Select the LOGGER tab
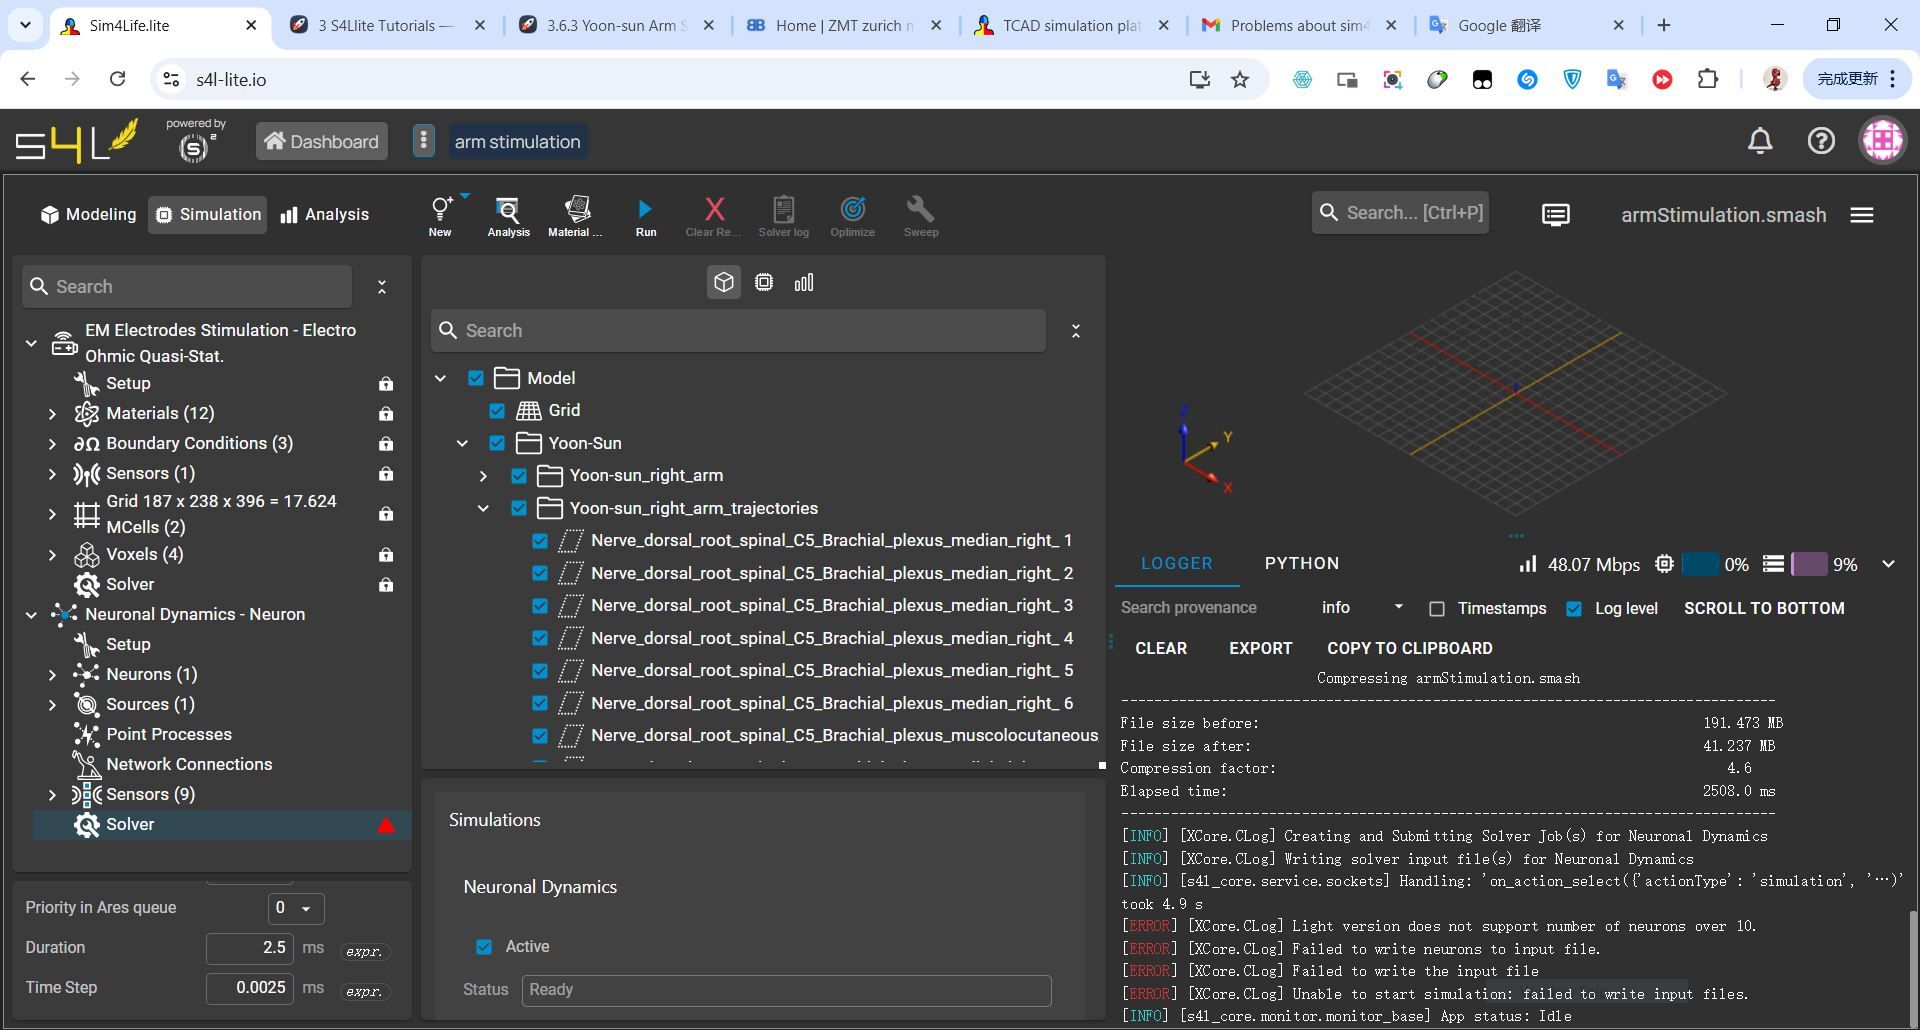Screen dimensions: 1920x1030 [x=1177, y=564]
